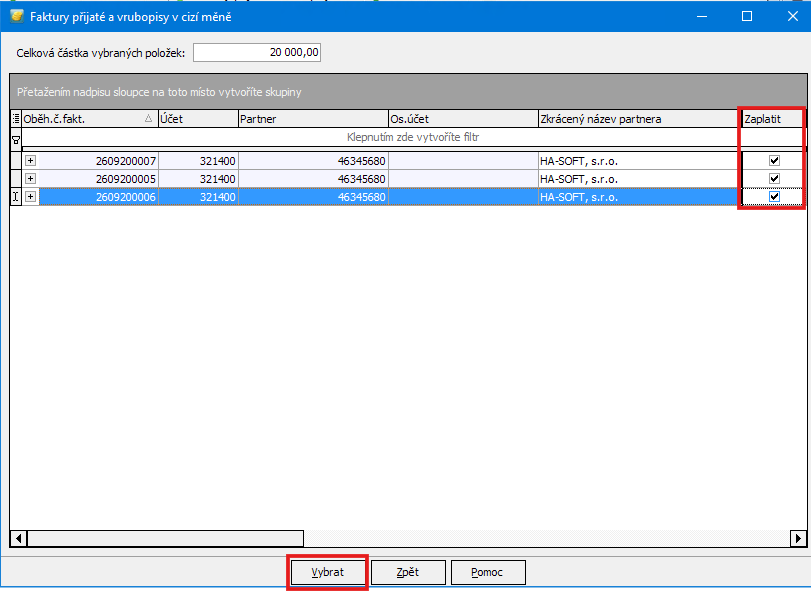The height and width of the screenshot is (591, 811).
Task: Click the filter funnel icon in filter row
Action: [16, 138]
